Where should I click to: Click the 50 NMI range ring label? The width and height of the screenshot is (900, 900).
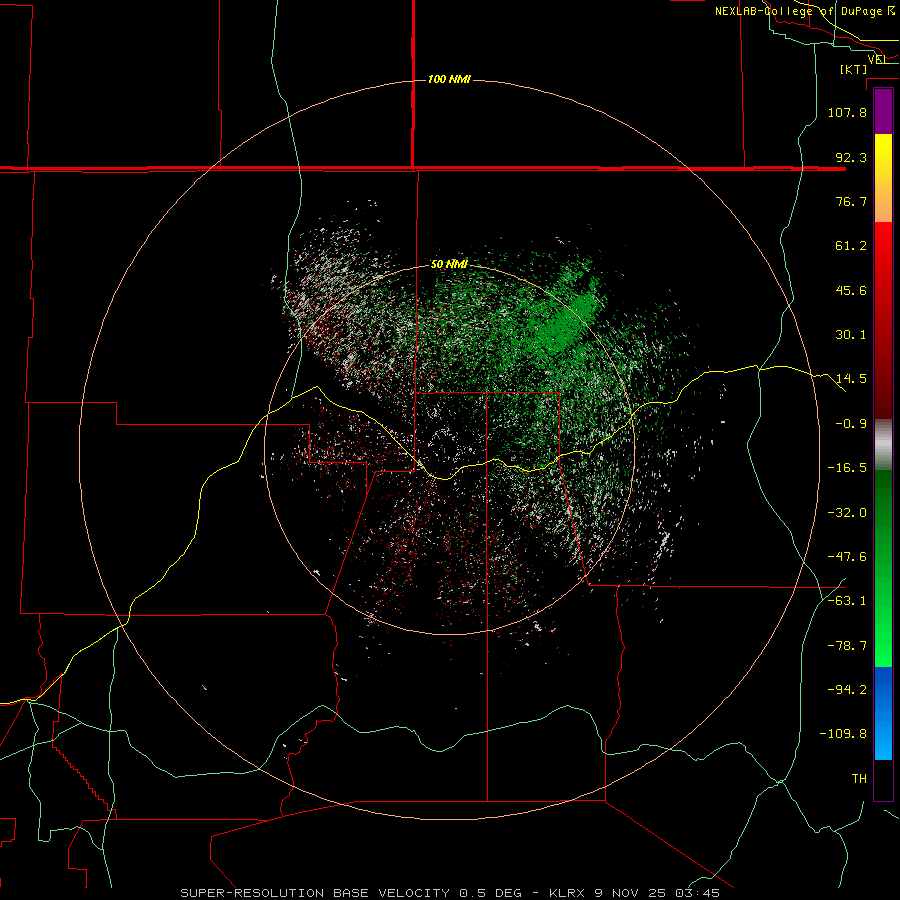coord(449,264)
